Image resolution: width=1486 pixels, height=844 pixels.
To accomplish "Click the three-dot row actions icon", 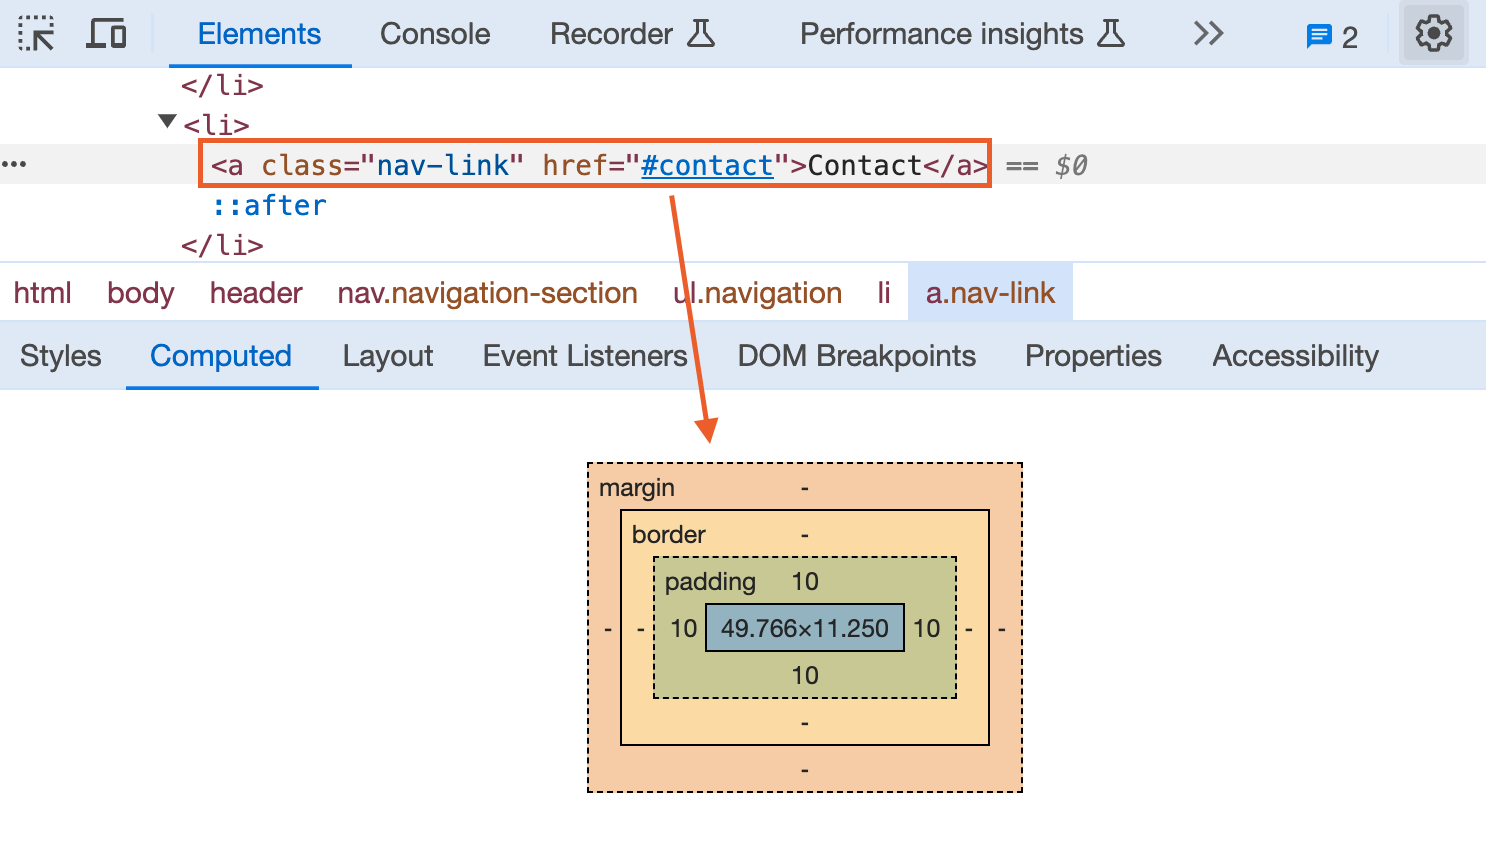I will (x=14, y=164).
